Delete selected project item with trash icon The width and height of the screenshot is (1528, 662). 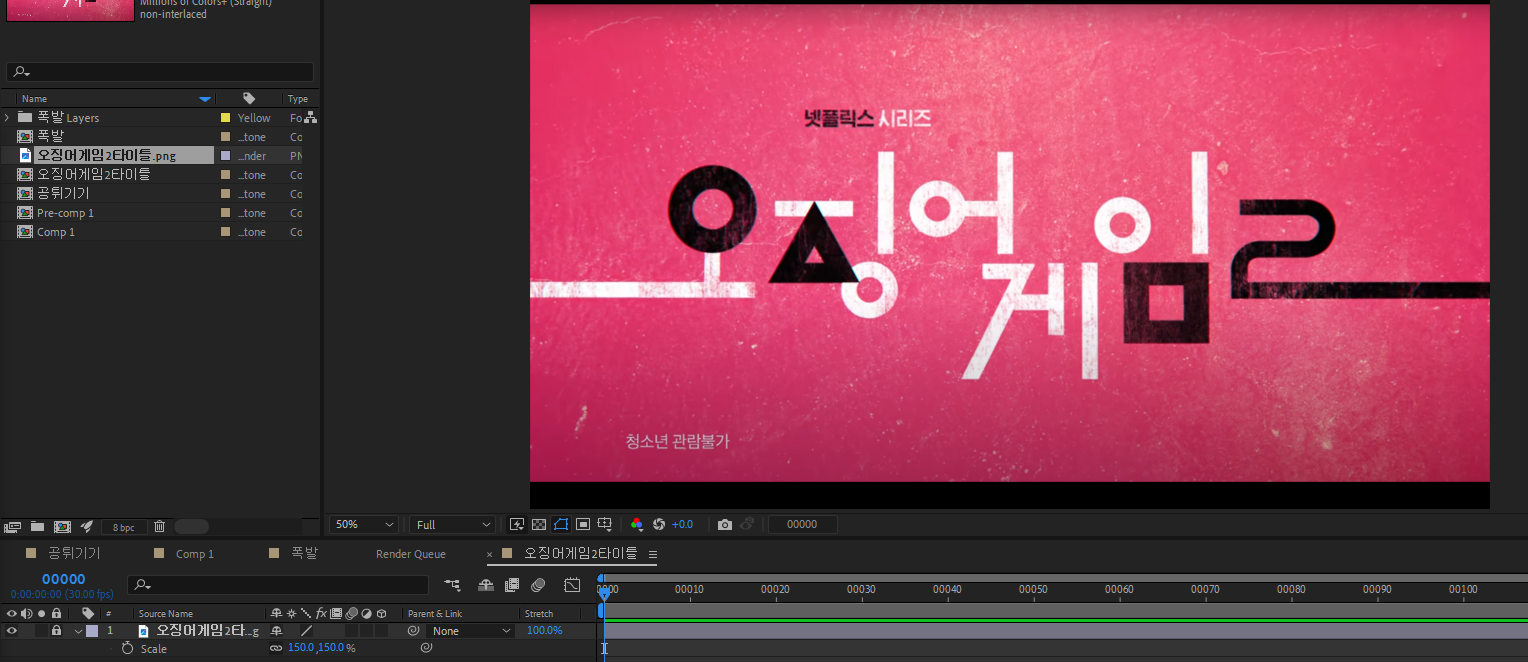(x=159, y=526)
